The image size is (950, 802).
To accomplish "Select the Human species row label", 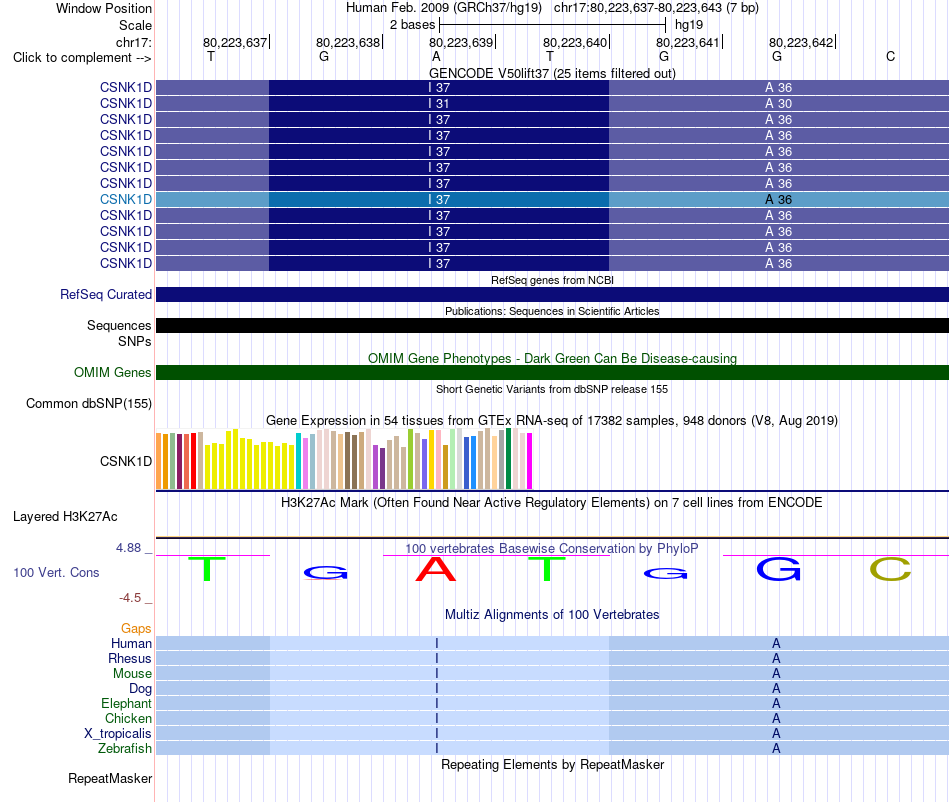I will click(x=131, y=643).
